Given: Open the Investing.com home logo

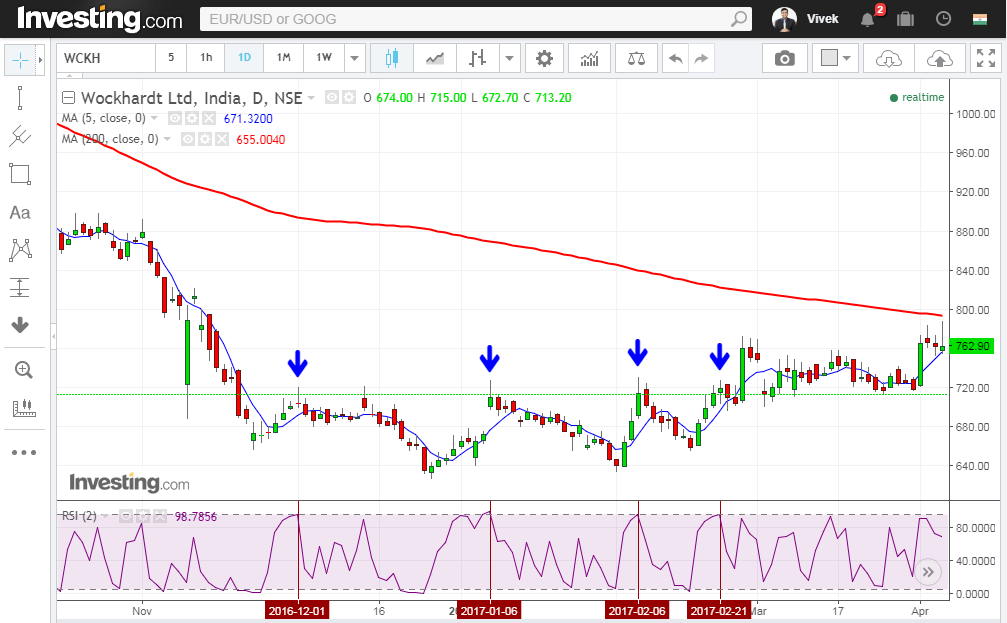Looking at the screenshot, I should [x=100, y=19].
